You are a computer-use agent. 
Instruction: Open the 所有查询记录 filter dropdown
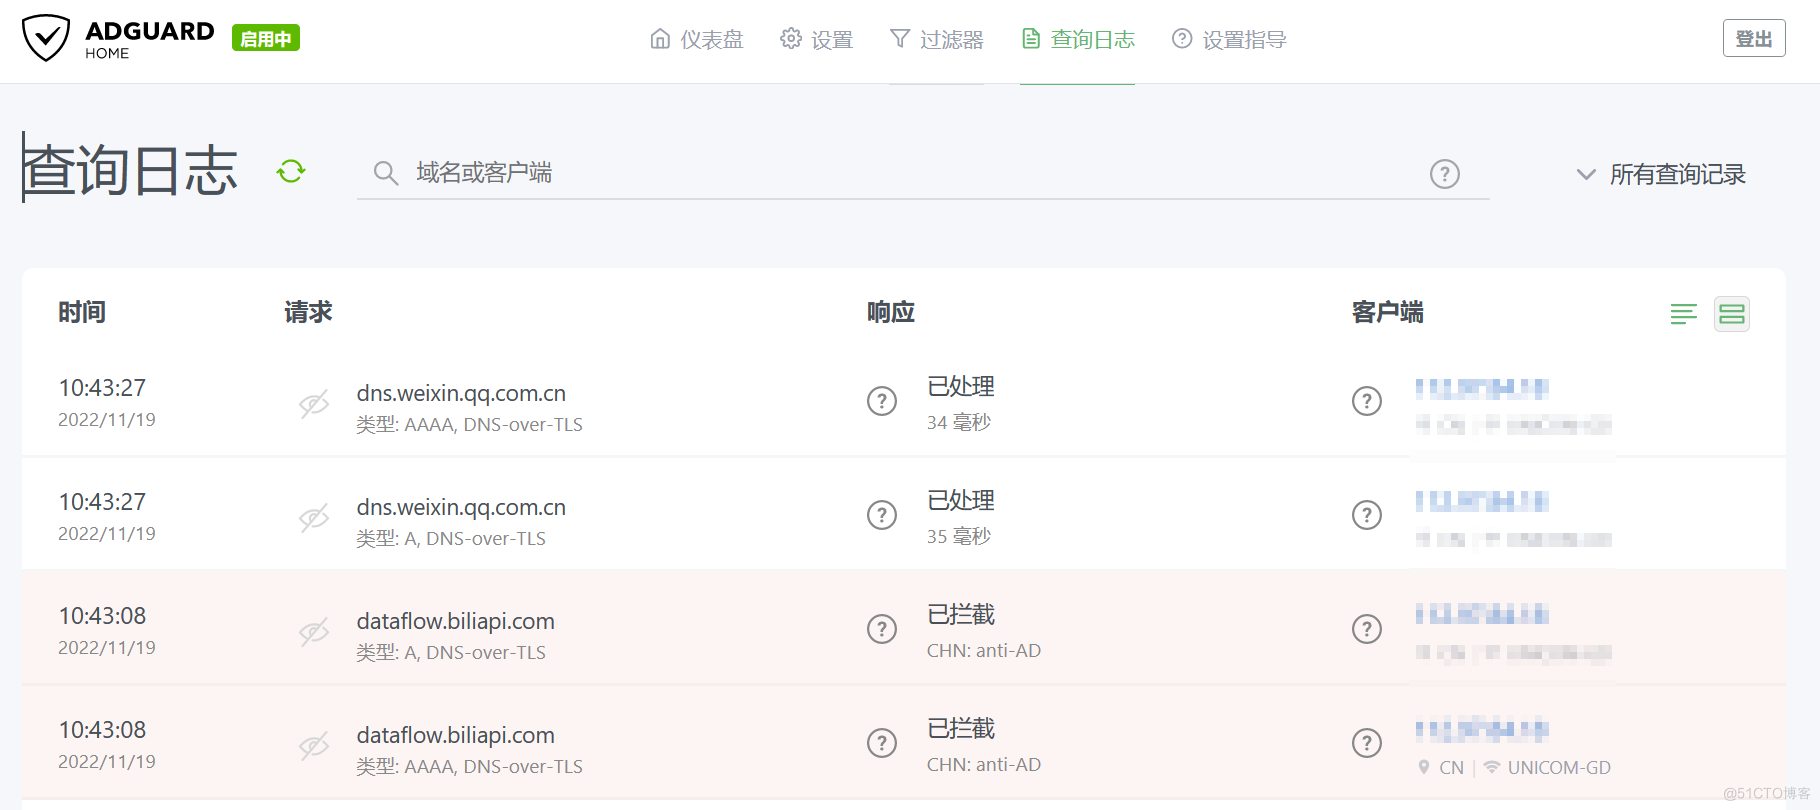pyautogui.click(x=1660, y=173)
